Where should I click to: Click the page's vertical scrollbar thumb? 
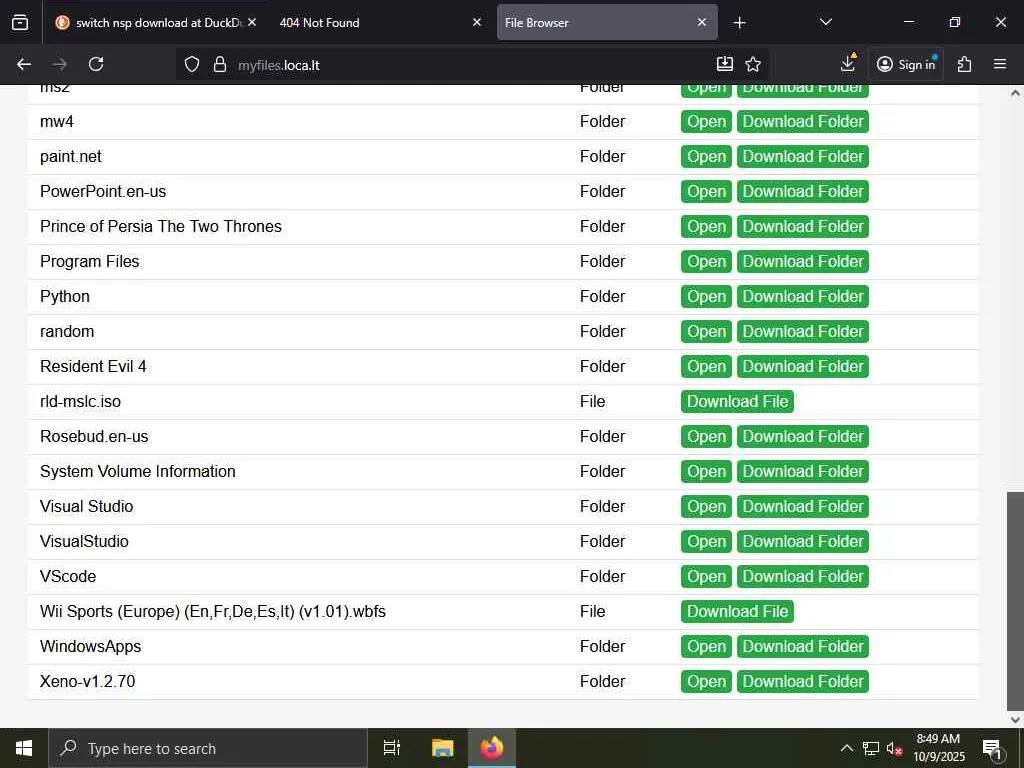coord(1015,601)
